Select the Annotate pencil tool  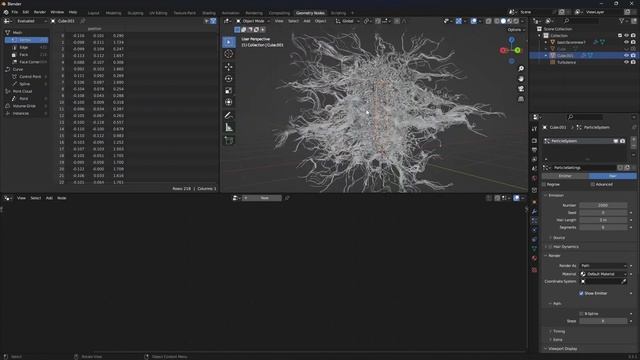click(x=229, y=116)
